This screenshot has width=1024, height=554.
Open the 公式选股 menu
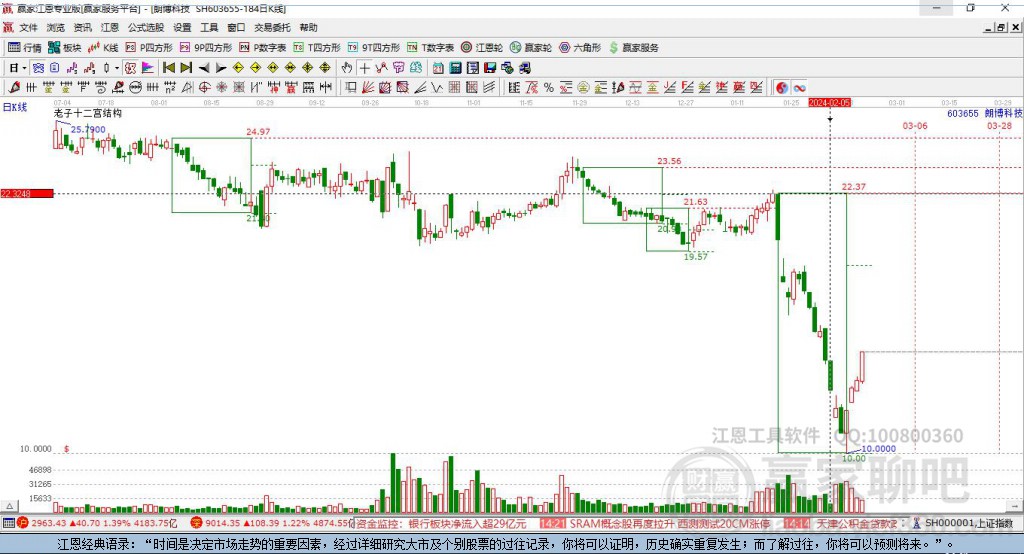pyautogui.click(x=146, y=27)
